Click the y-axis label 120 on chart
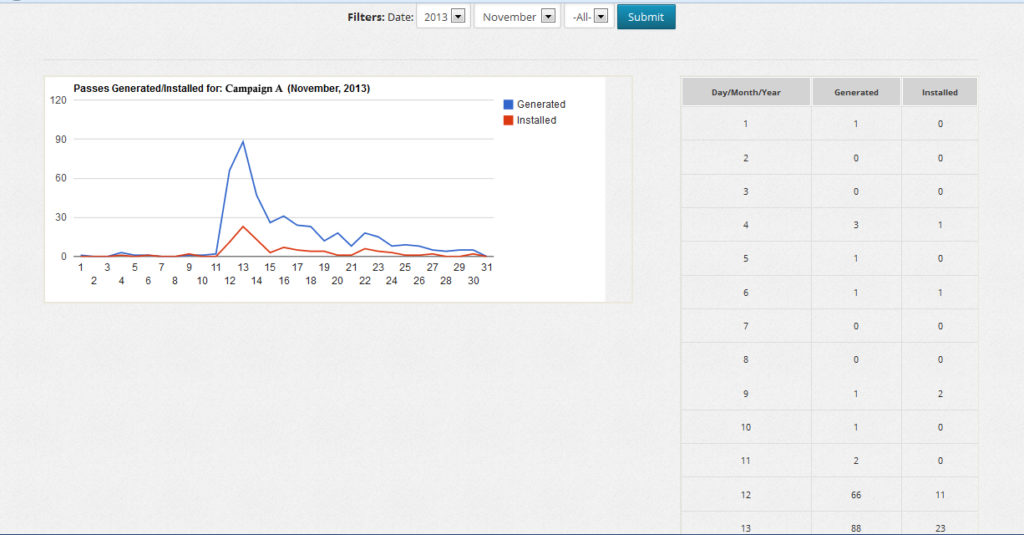The width and height of the screenshot is (1024, 535). point(58,100)
